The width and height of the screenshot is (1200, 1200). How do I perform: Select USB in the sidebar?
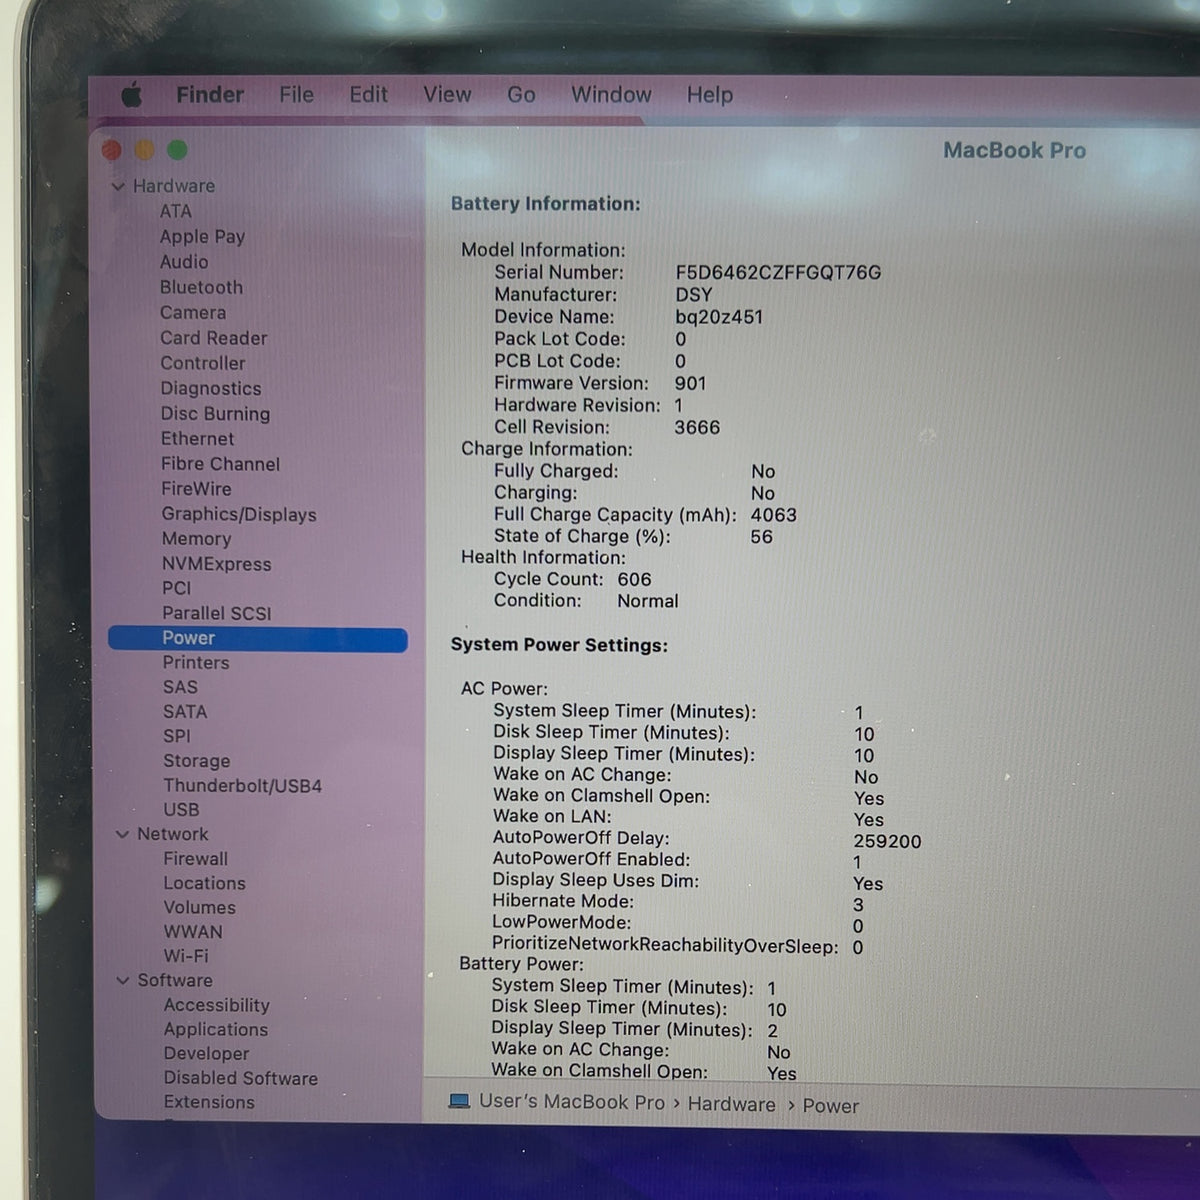(181, 810)
